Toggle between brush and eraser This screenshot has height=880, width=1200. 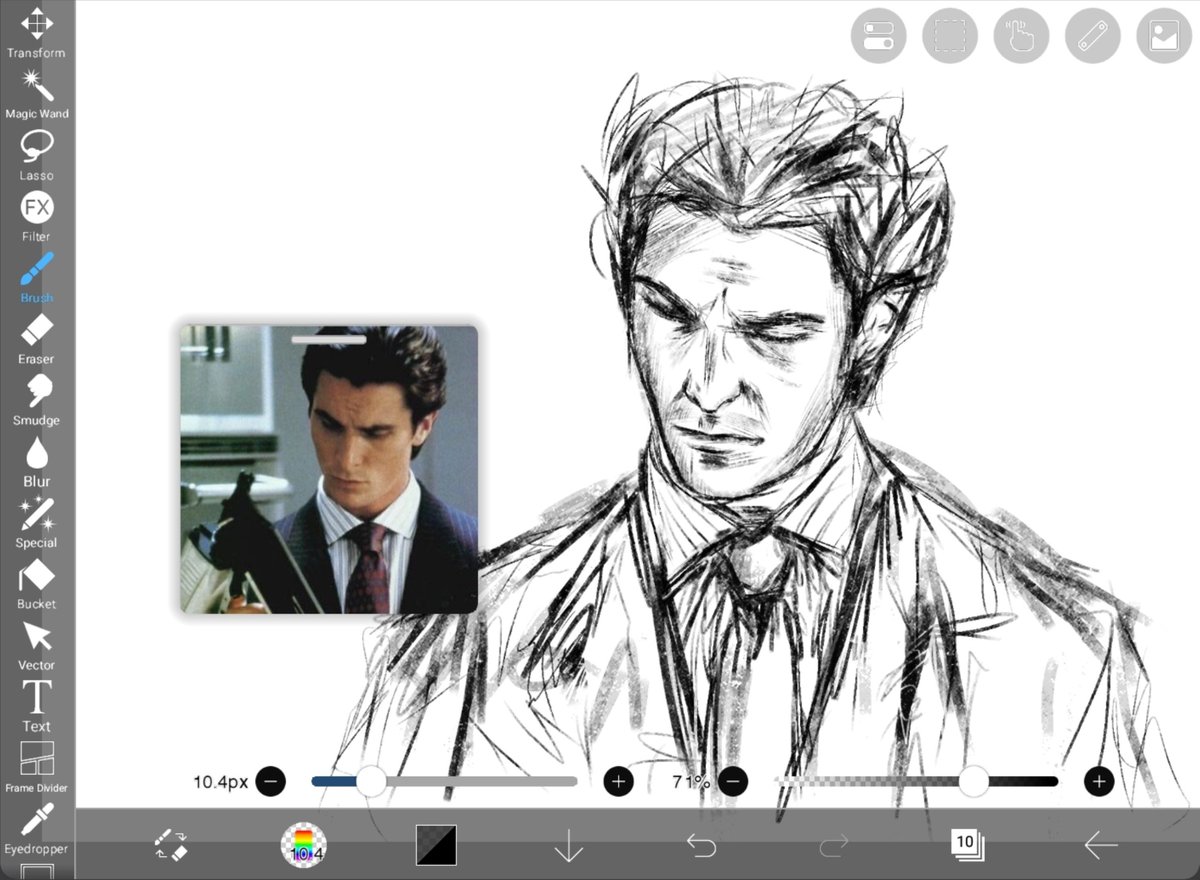click(x=170, y=845)
